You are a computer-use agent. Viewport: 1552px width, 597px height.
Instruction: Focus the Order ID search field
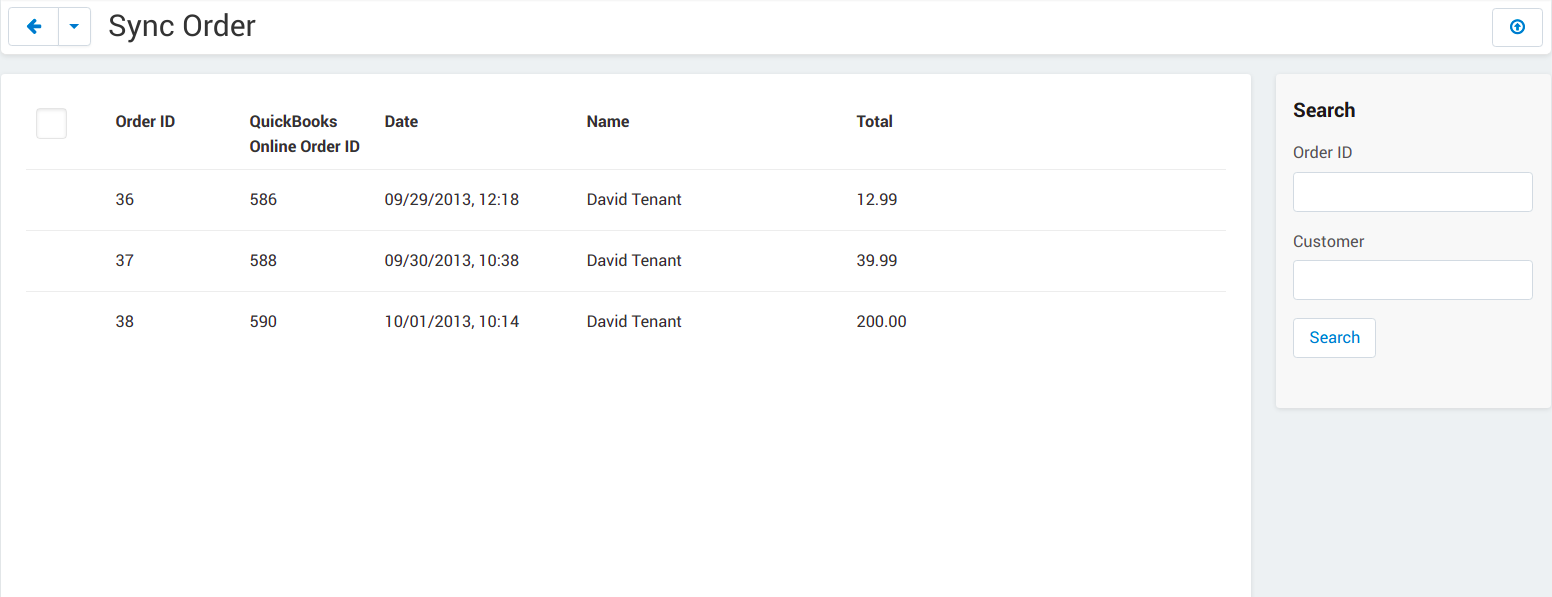tap(1412, 192)
